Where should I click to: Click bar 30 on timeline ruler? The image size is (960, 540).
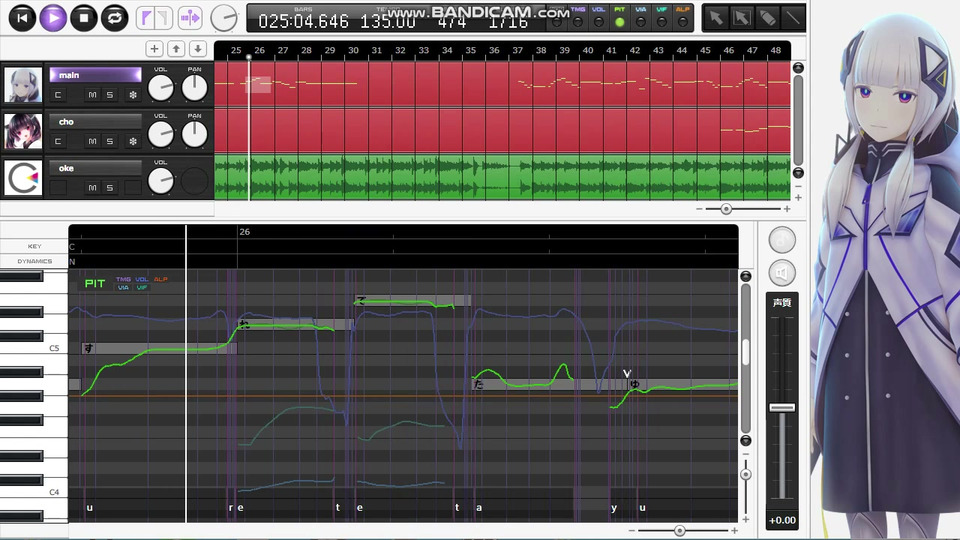[353, 50]
